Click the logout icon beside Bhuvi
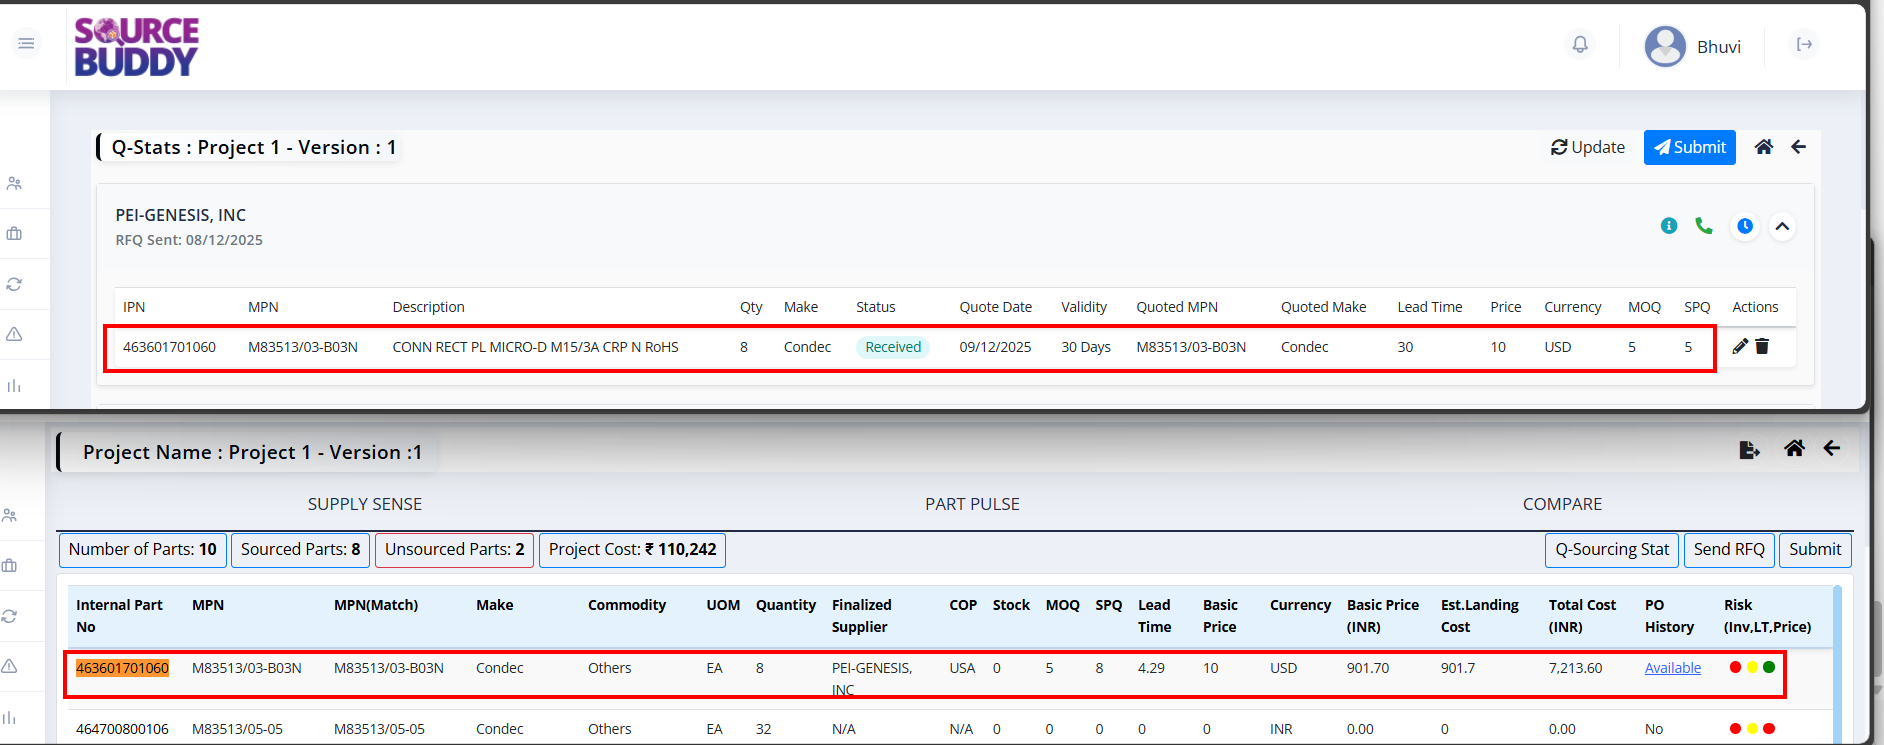The width and height of the screenshot is (1884, 745). [1804, 45]
